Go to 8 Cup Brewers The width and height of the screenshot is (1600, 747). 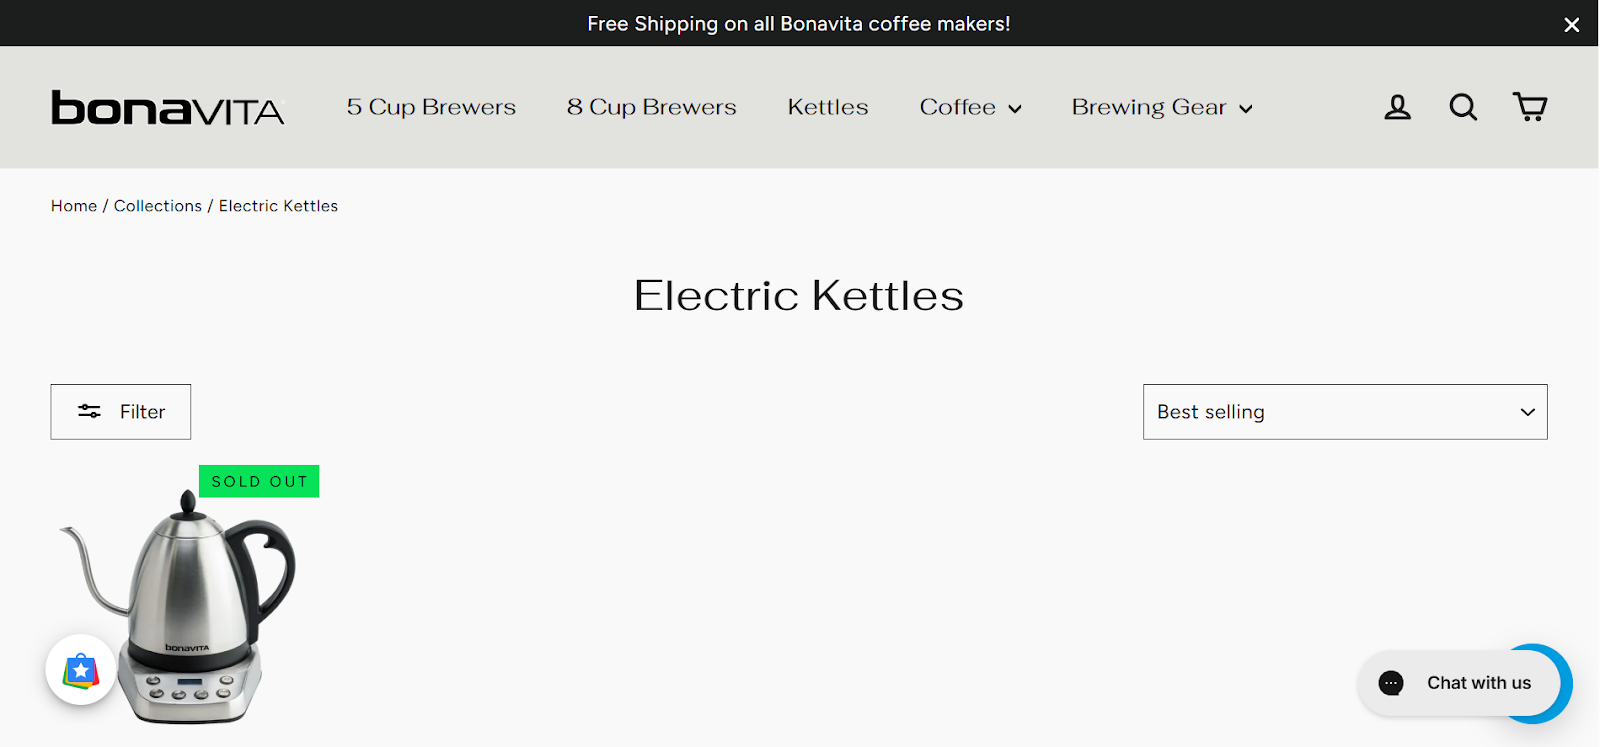651,107
